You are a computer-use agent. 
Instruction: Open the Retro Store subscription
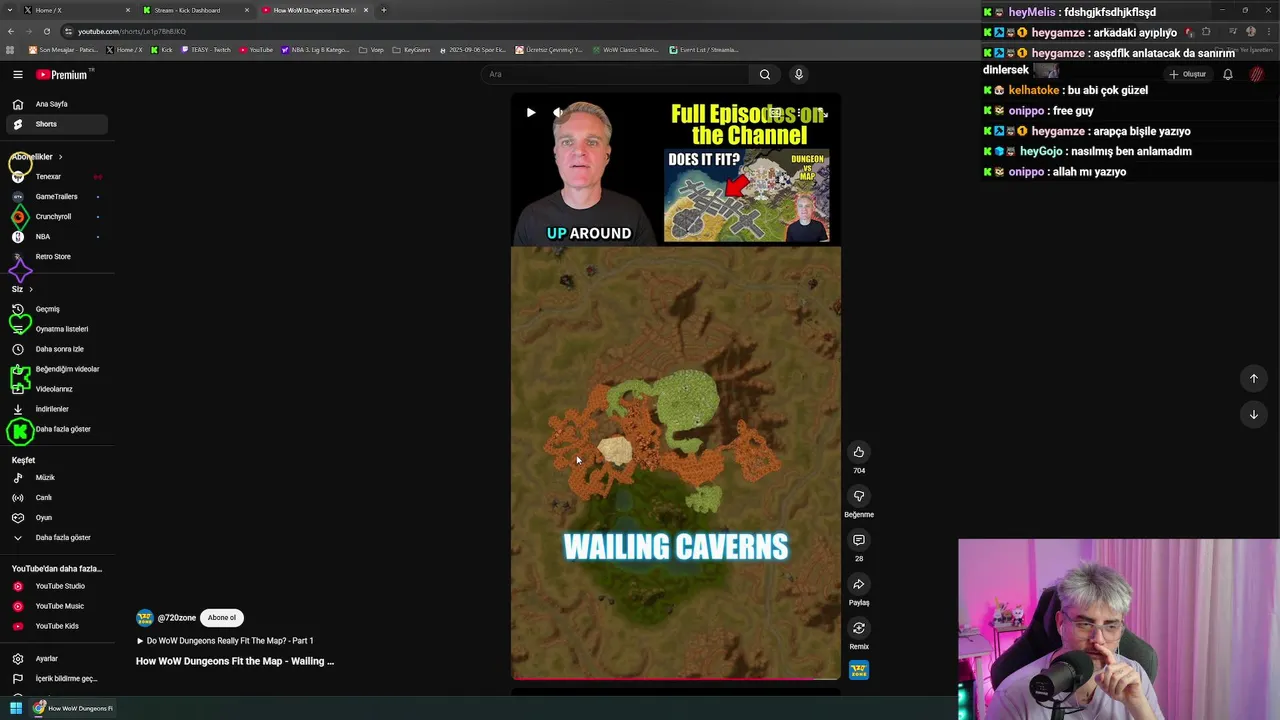point(56,257)
